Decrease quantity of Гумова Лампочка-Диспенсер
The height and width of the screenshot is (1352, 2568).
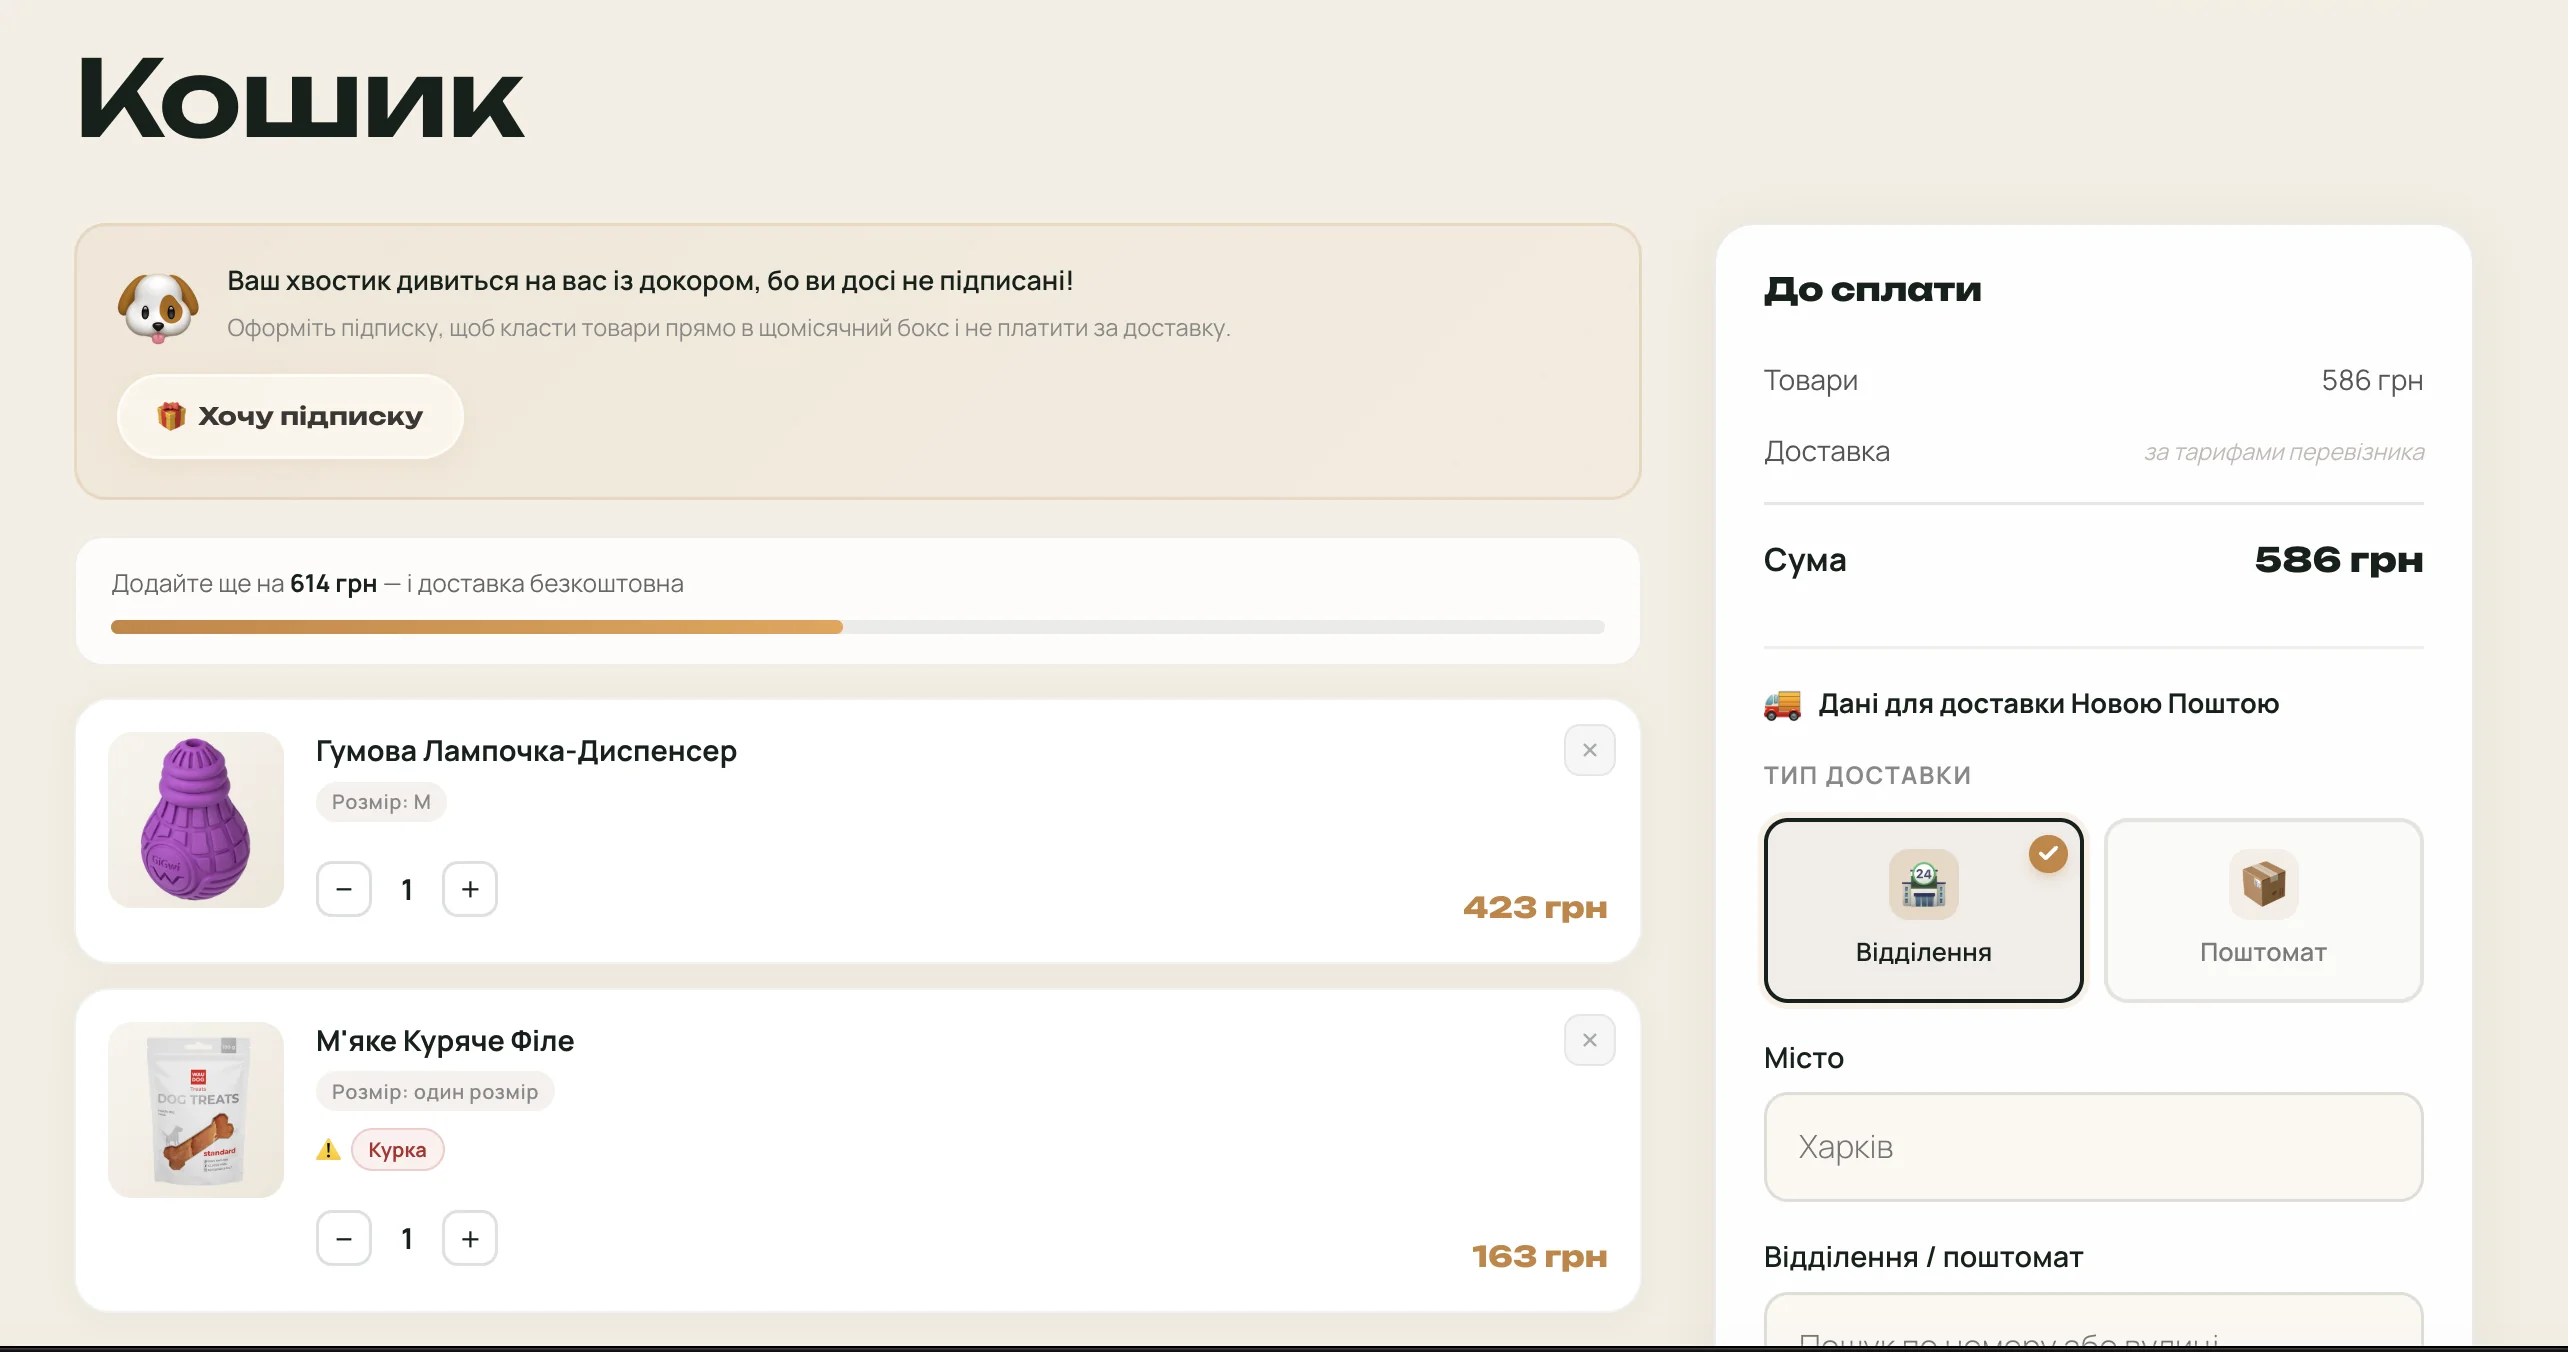point(344,889)
